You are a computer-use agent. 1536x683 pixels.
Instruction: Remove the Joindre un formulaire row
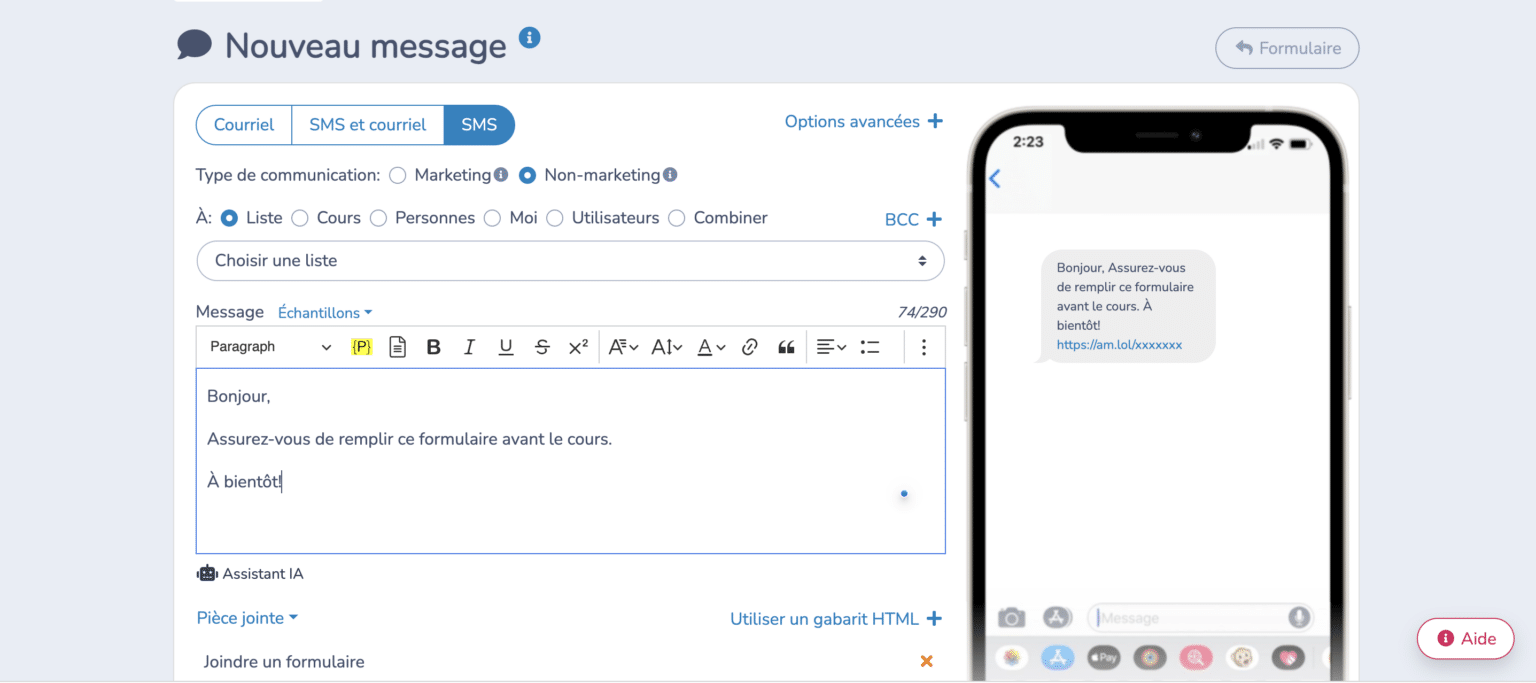927,661
